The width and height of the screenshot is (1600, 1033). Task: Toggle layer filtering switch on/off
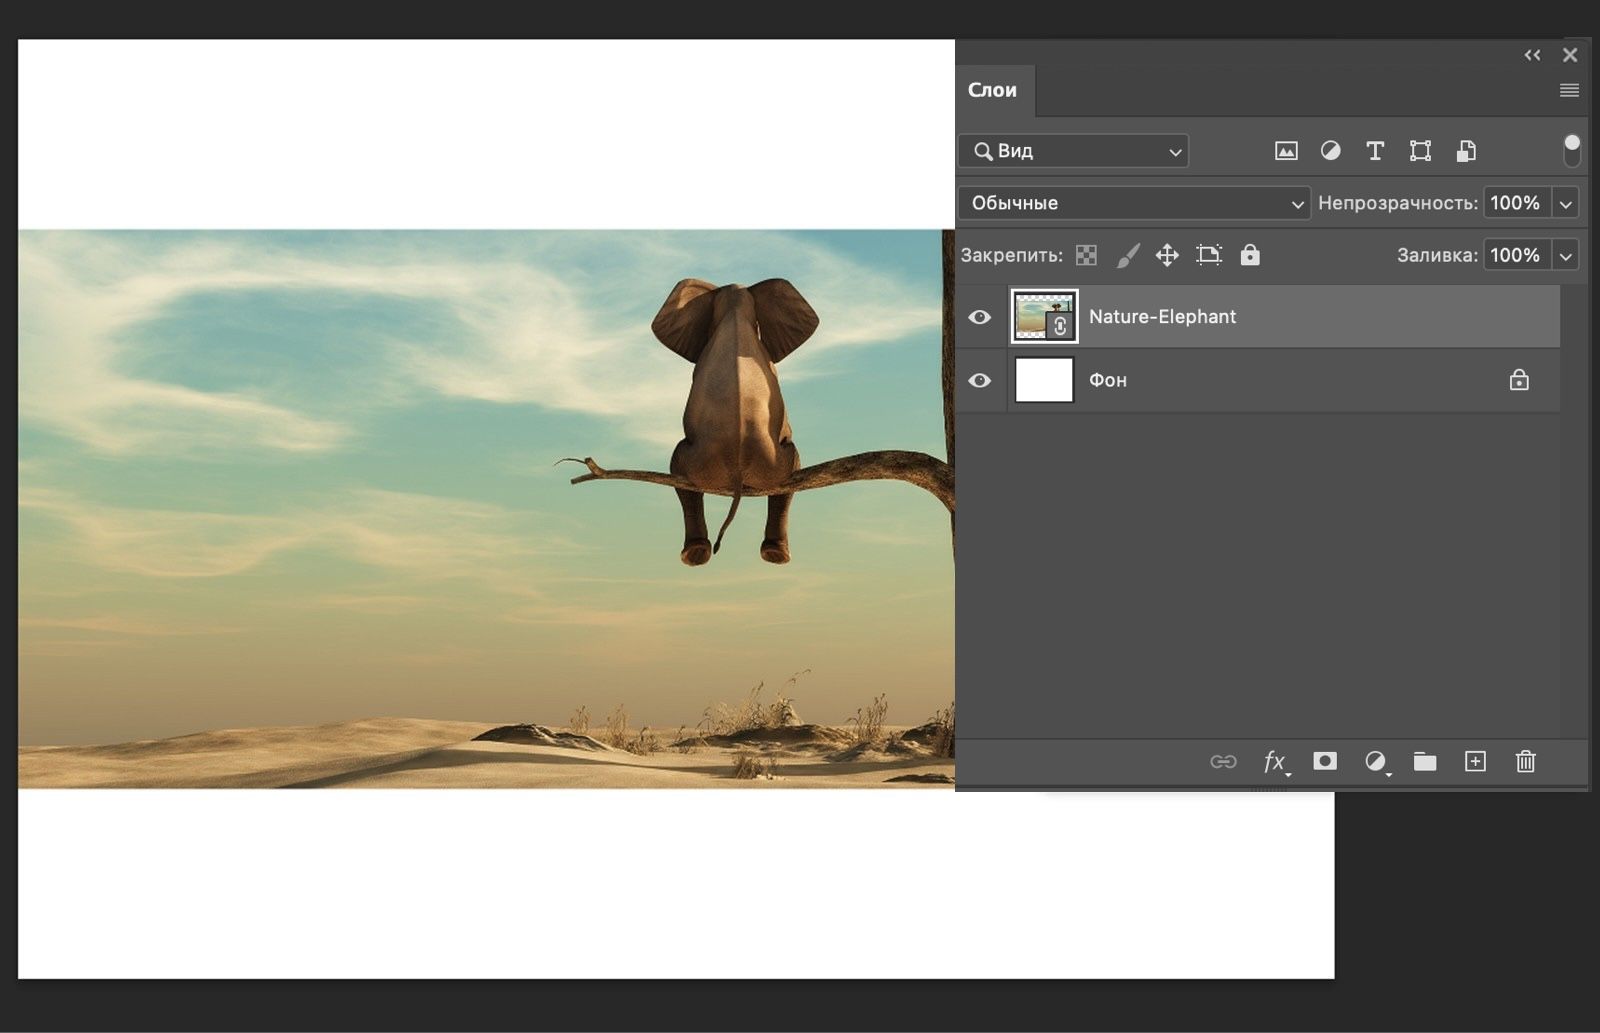tap(1571, 150)
